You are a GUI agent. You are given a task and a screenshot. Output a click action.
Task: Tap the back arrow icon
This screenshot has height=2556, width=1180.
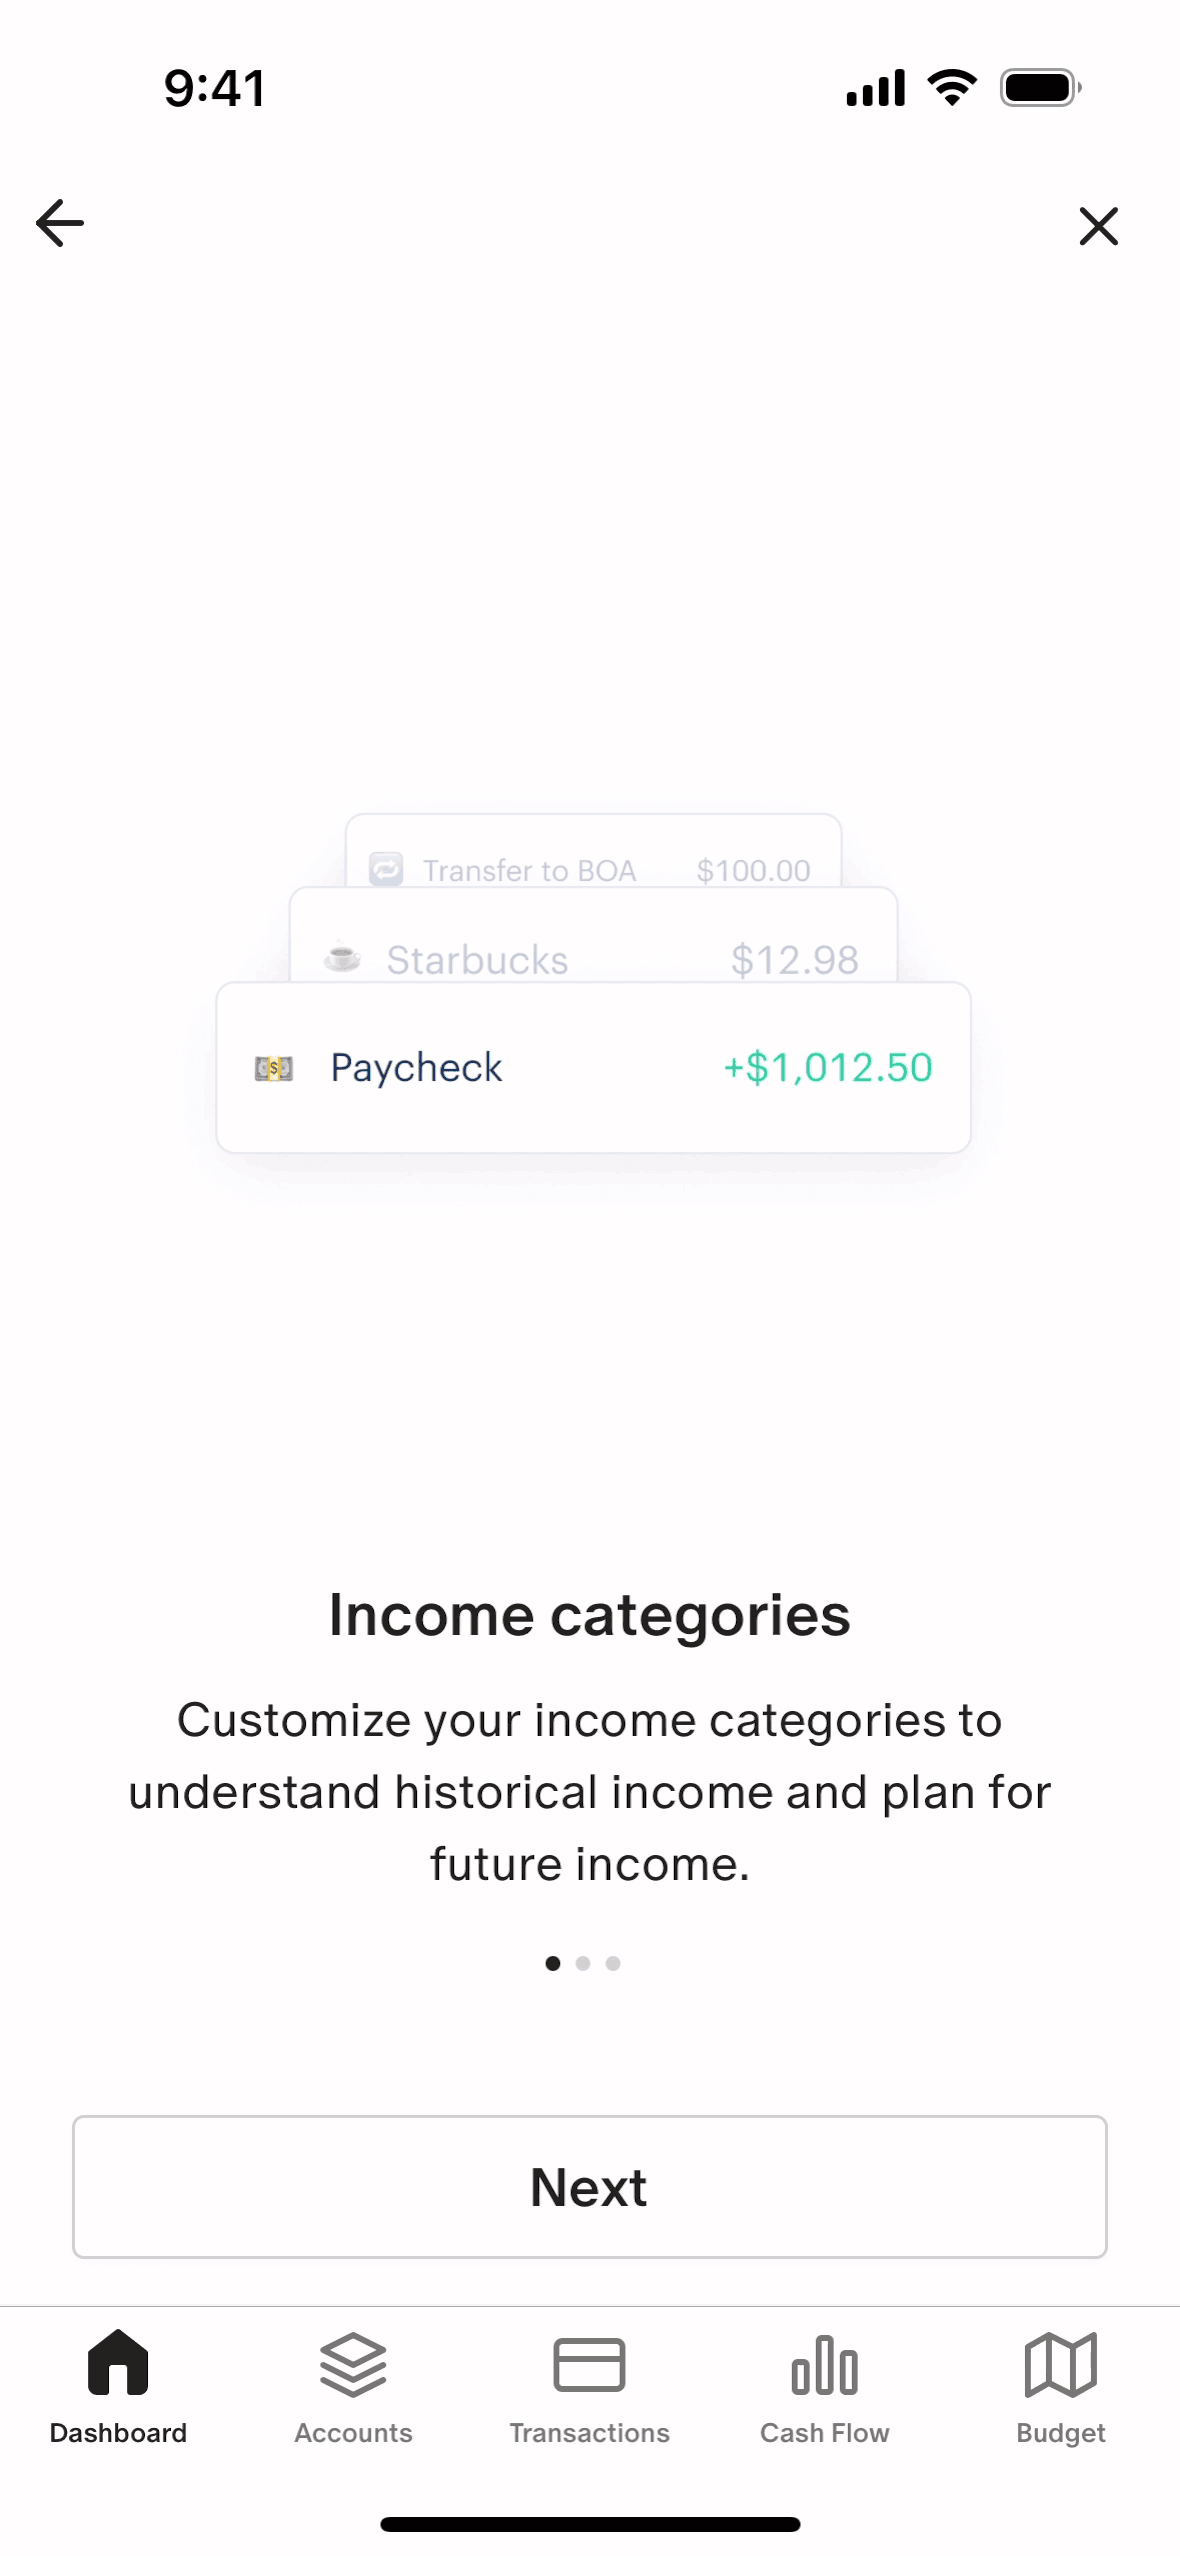pyautogui.click(x=60, y=223)
